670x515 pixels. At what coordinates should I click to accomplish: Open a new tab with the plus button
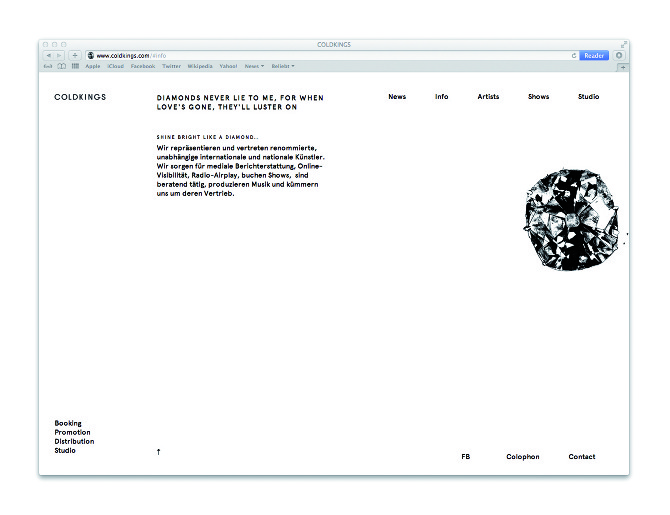pos(623,66)
